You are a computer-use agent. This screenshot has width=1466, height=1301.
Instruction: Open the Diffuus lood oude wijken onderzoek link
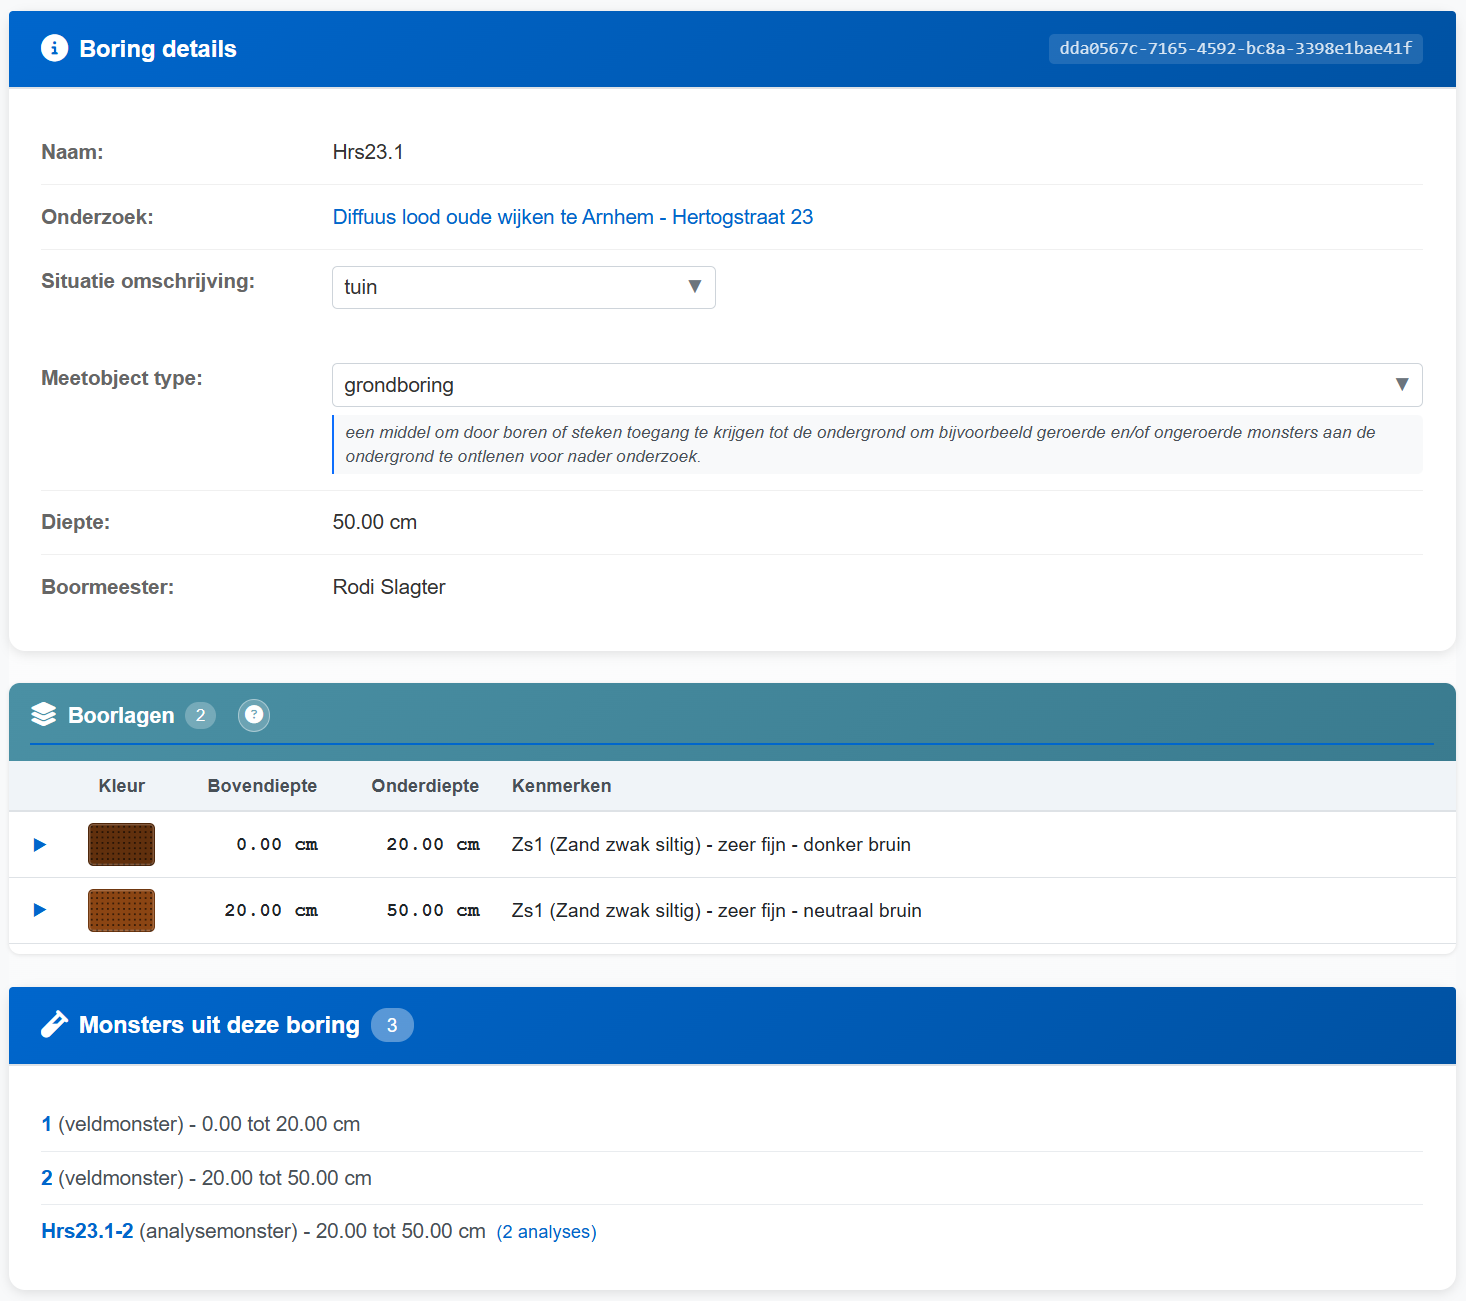(572, 217)
